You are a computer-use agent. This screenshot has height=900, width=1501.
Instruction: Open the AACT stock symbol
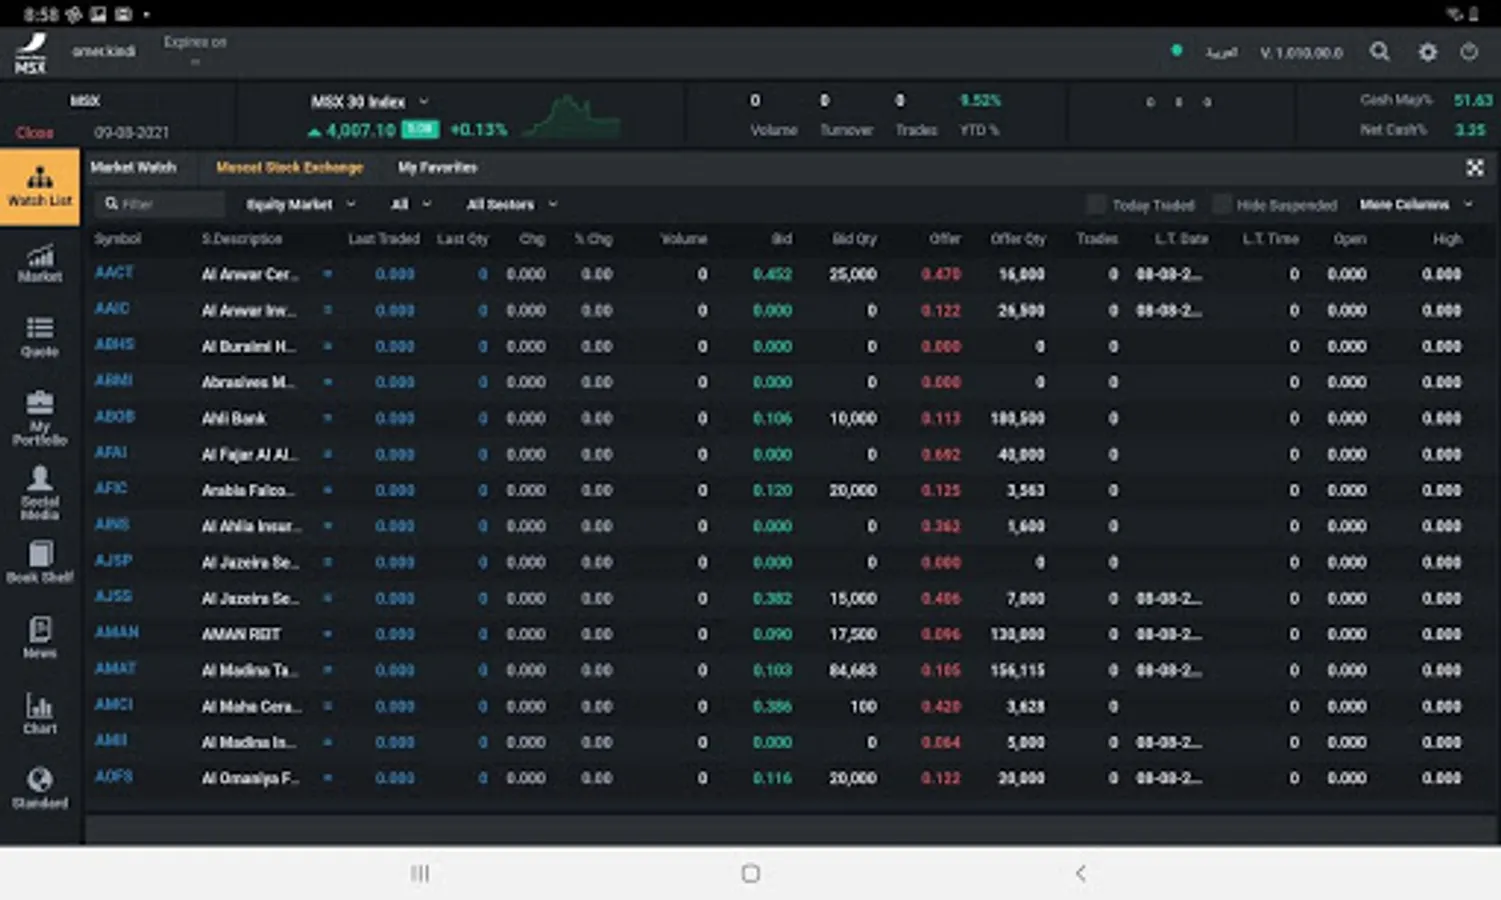(x=114, y=273)
